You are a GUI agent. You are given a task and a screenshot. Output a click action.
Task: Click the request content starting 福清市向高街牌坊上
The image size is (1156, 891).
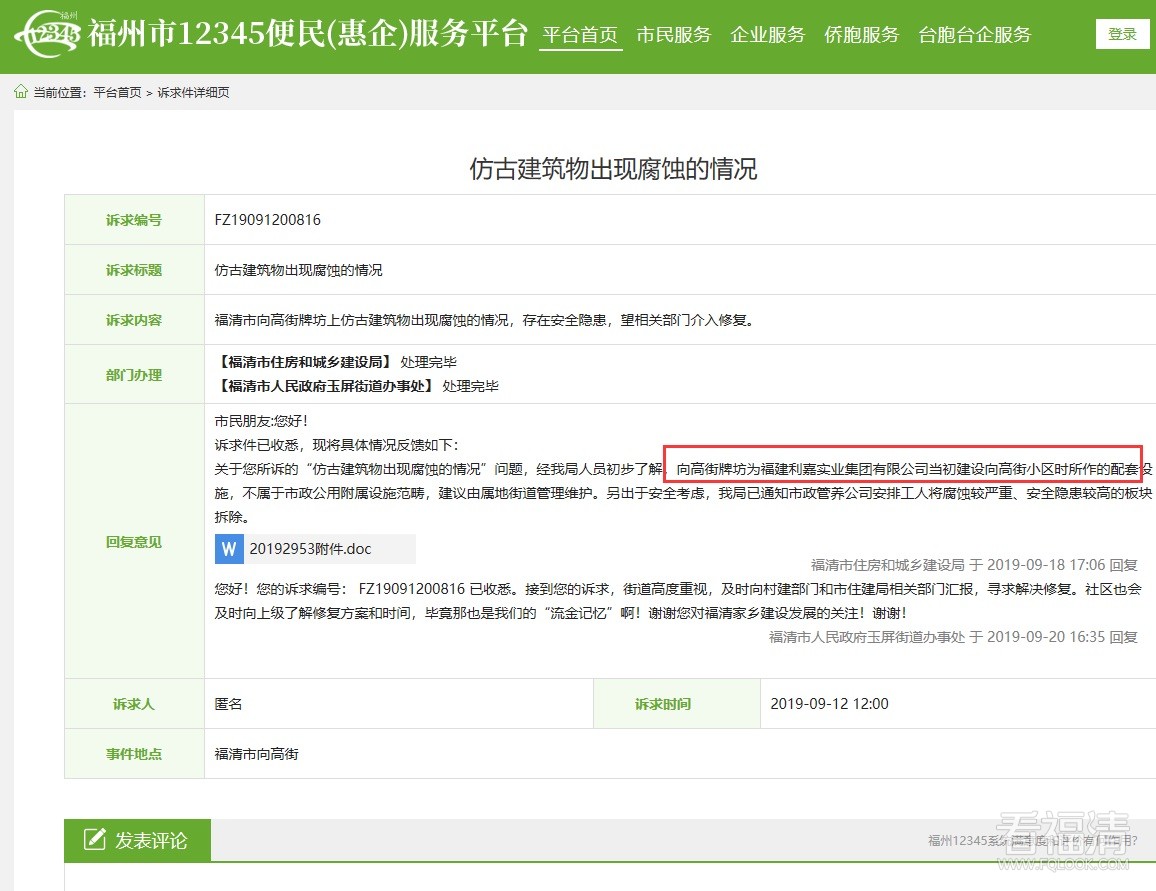(x=485, y=320)
